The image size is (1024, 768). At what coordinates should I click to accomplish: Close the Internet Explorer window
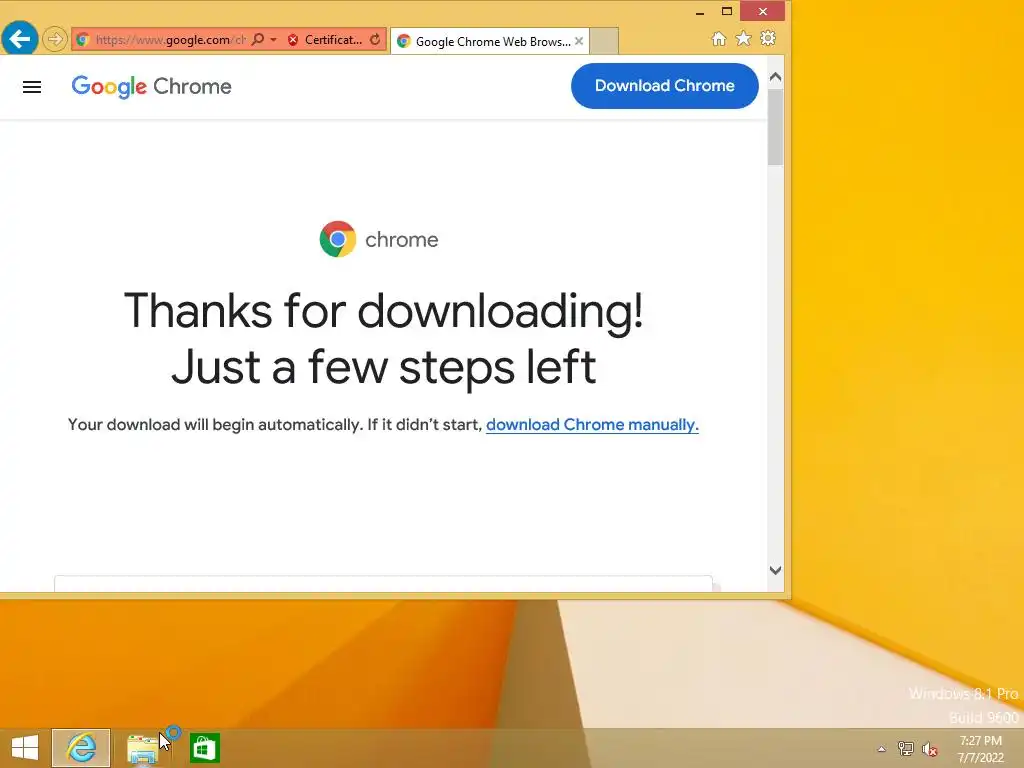[762, 11]
